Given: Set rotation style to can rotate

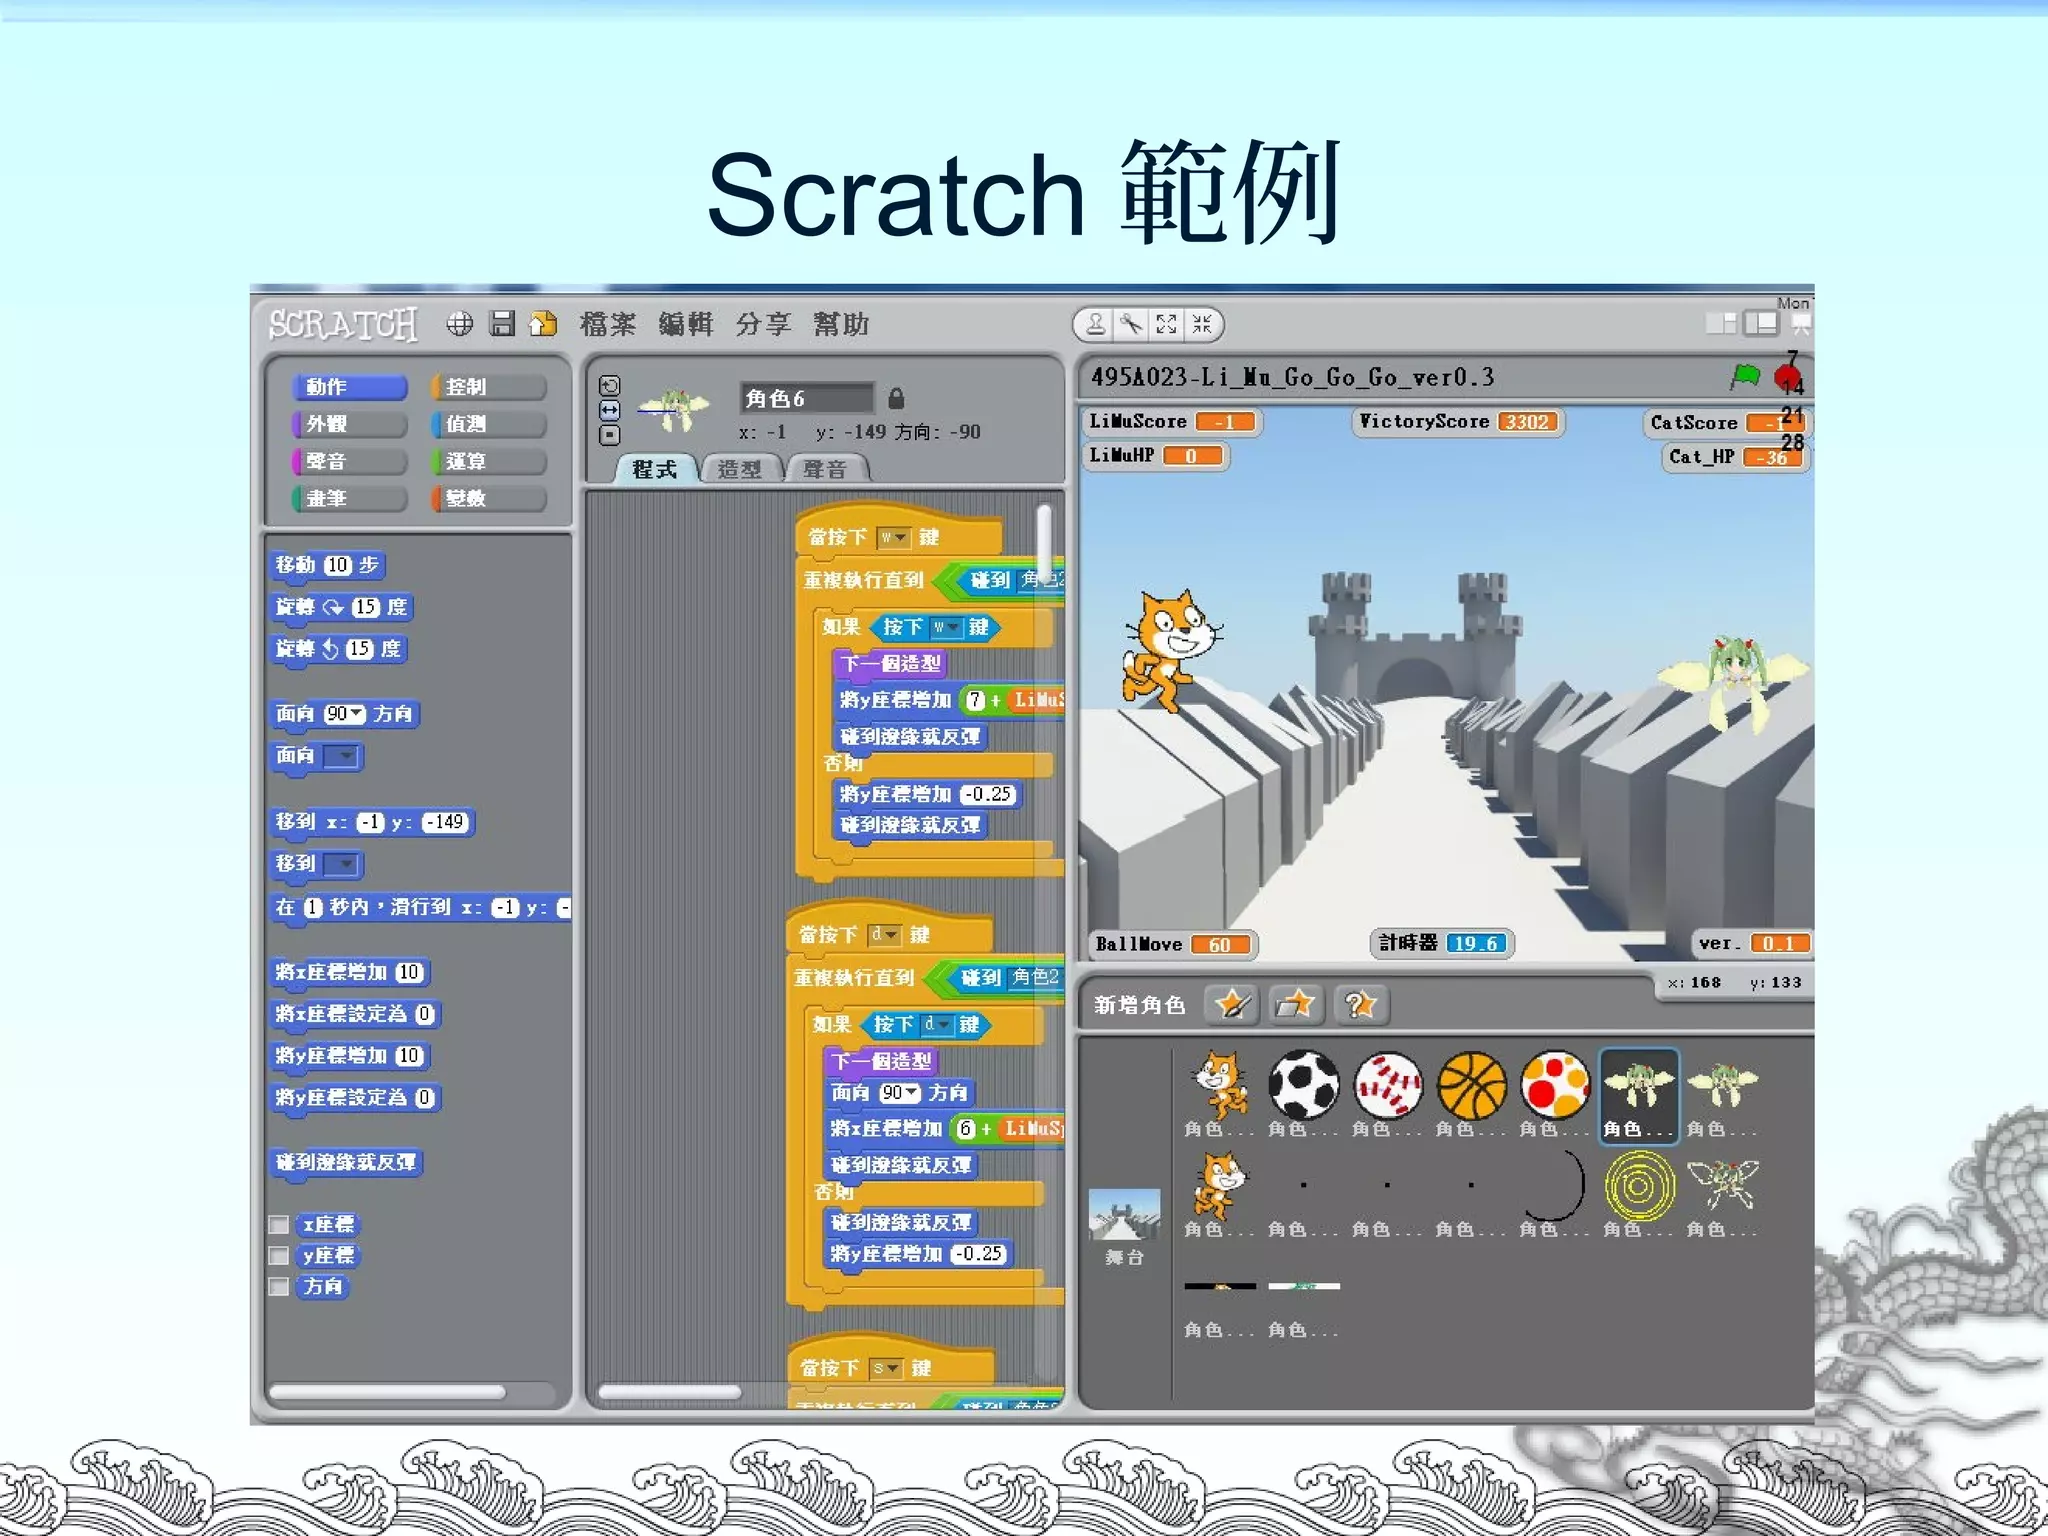Looking at the screenshot, I should coord(609,386).
